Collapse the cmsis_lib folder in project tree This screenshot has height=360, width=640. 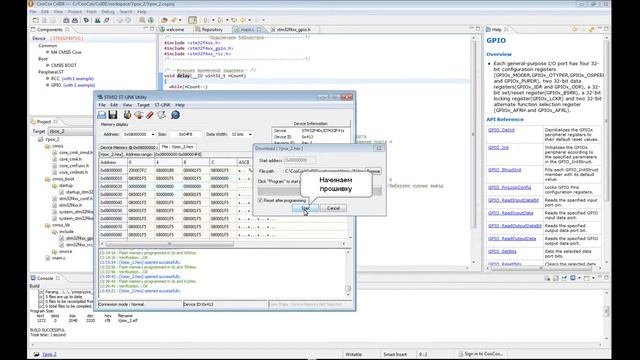click(48, 225)
